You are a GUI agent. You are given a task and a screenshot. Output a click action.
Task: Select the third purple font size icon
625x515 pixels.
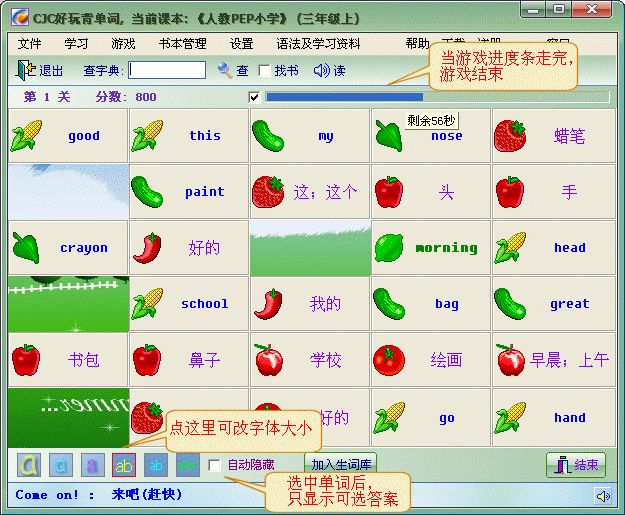pyautogui.click(x=92, y=465)
